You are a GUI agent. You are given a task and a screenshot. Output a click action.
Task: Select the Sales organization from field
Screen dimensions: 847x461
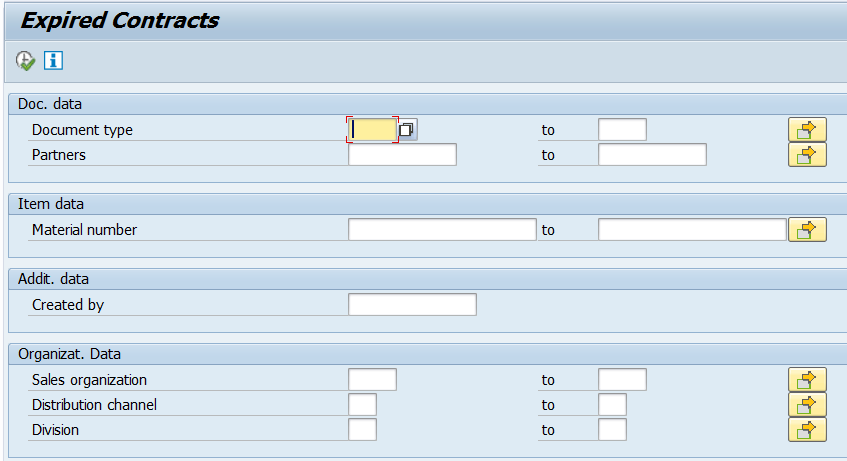coord(372,380)
